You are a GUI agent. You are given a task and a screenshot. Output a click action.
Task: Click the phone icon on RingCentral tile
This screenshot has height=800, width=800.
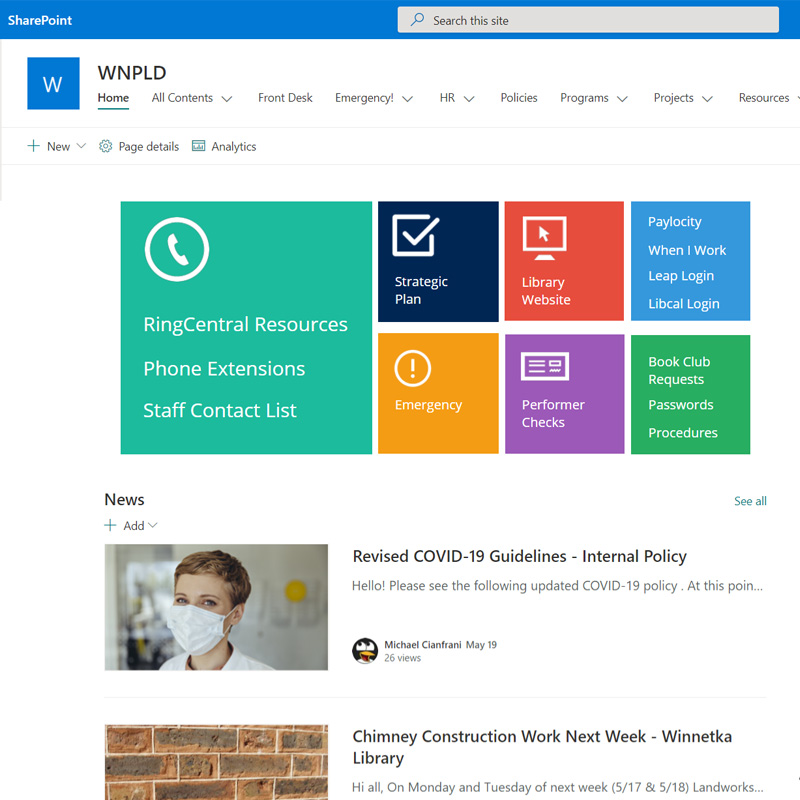[x=177, y=249]
